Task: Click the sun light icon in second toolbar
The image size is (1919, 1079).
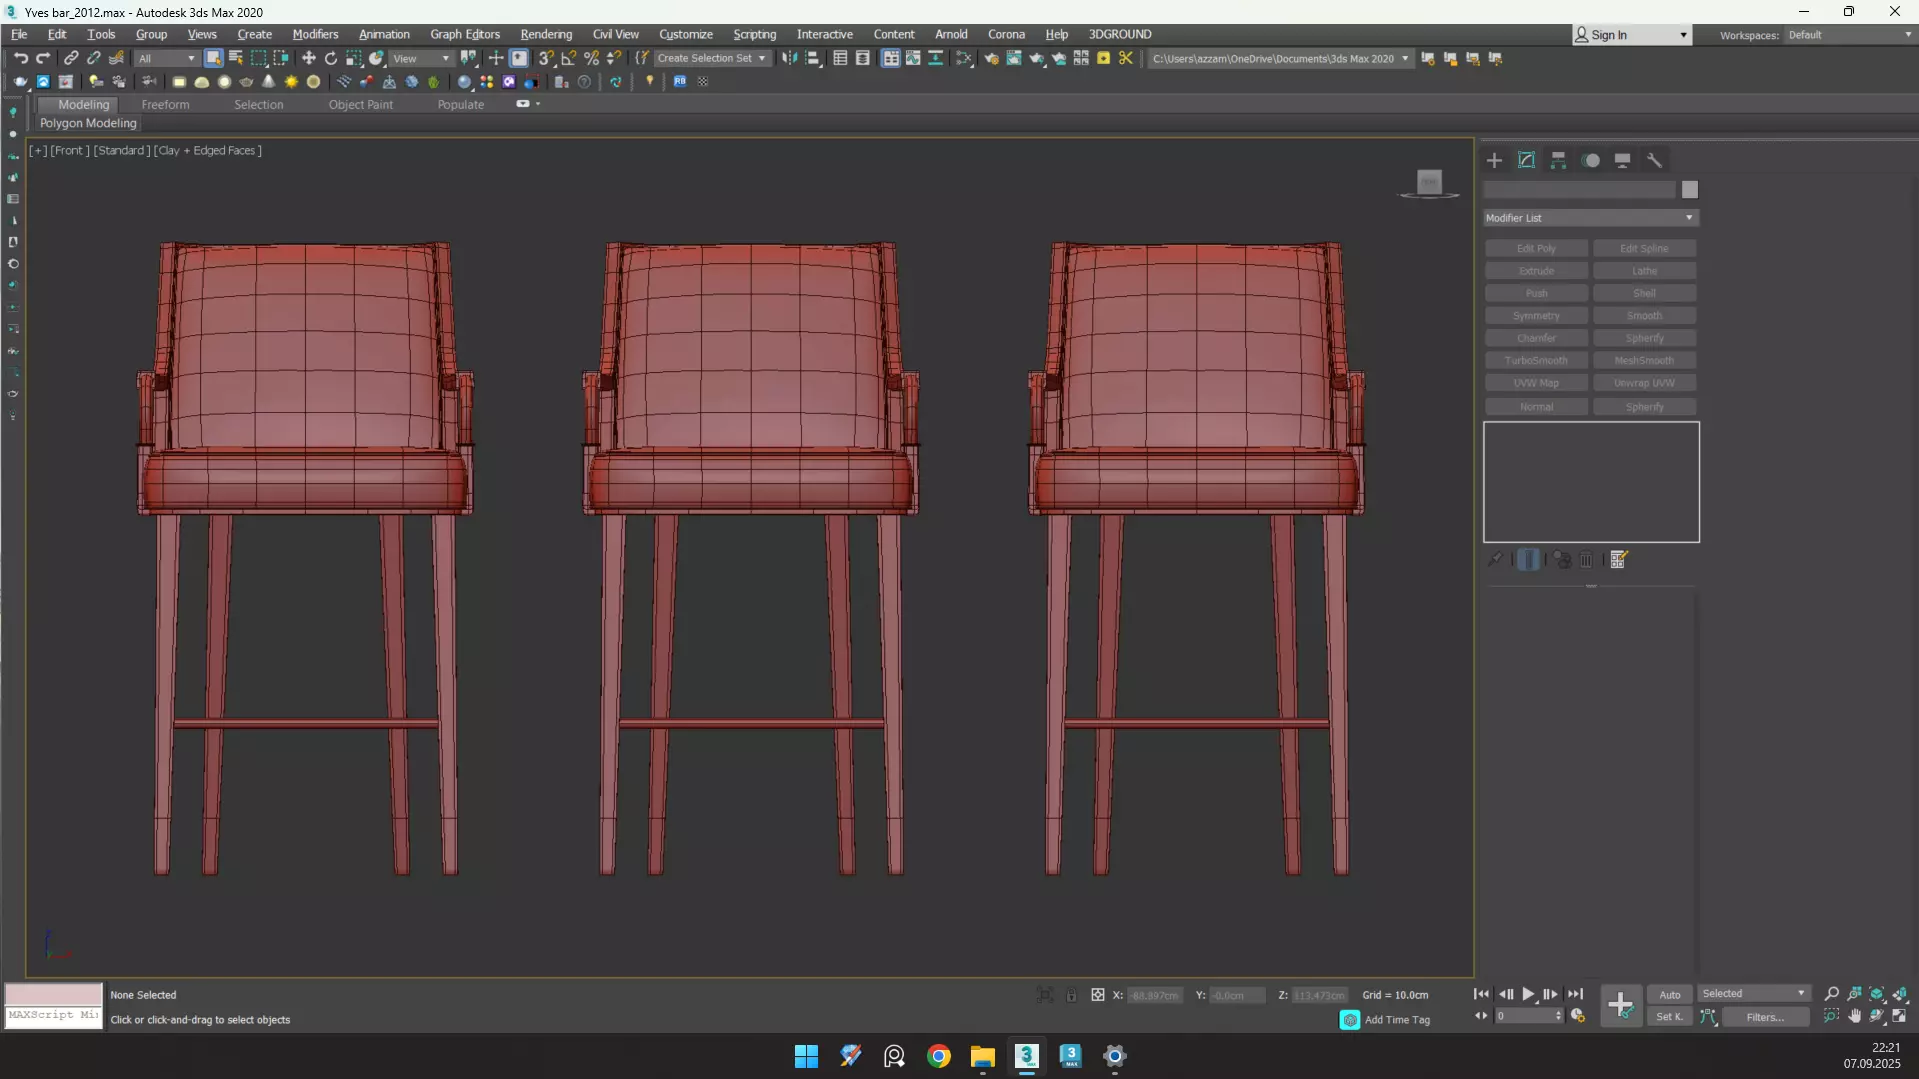Action: pos(291,82)
